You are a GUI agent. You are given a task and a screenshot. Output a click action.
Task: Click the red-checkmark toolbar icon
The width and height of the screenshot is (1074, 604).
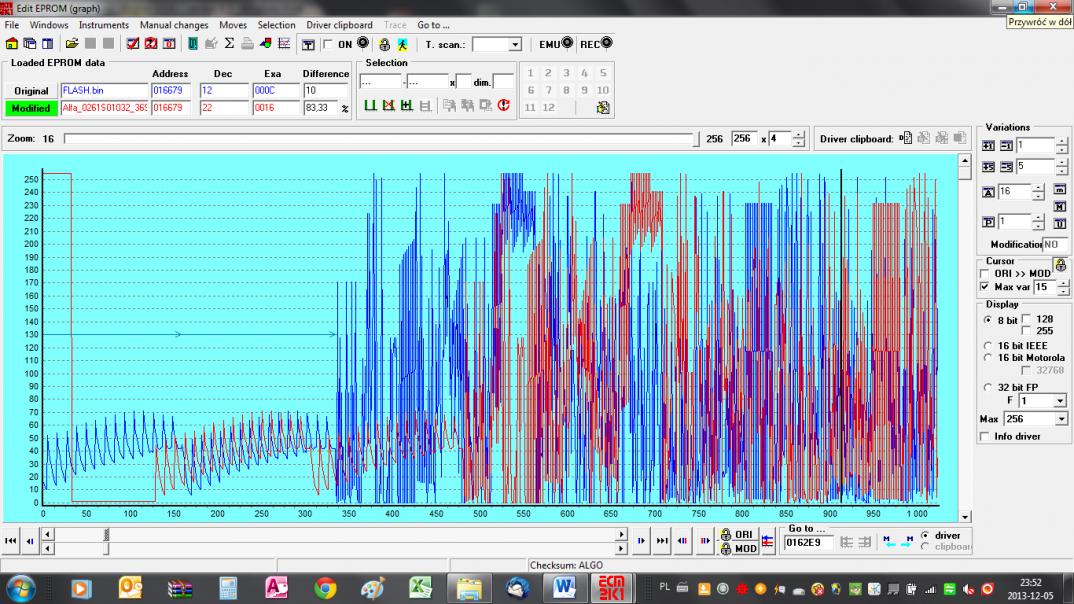[x=133, y=44]
